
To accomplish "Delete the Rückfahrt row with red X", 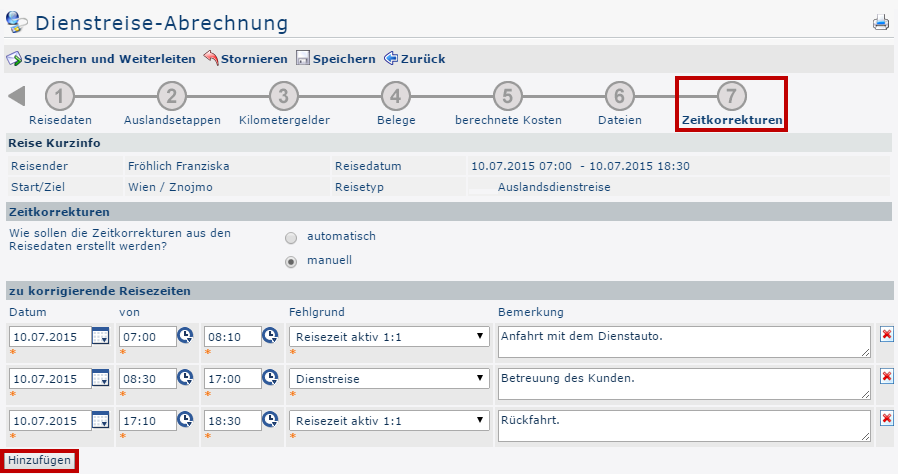I will pos(886,418).
